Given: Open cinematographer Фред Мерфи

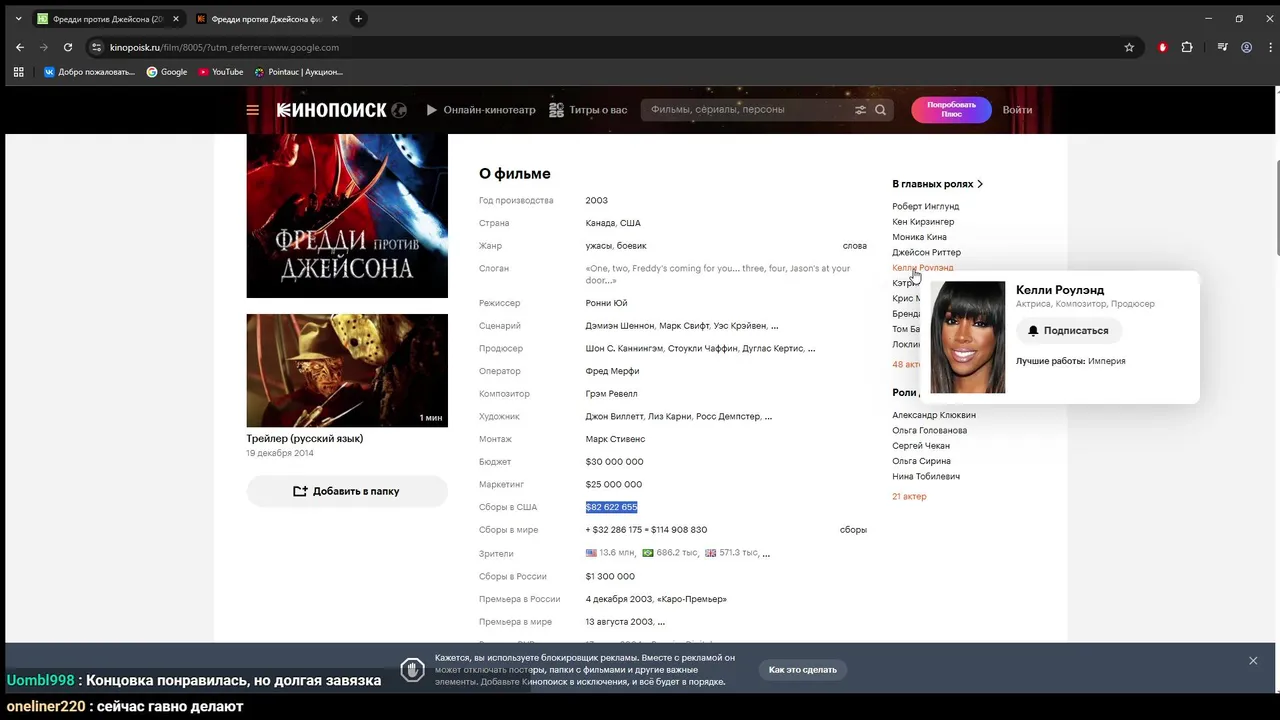Looking at the screenshot, I should [x=612, y=371].
